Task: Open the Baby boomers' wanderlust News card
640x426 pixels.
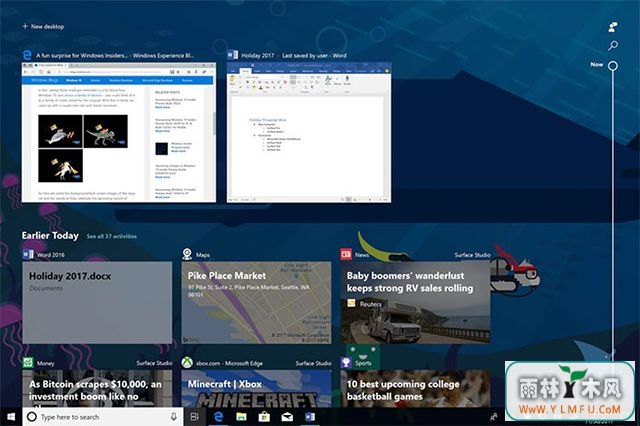Action: tap(416, 302)
